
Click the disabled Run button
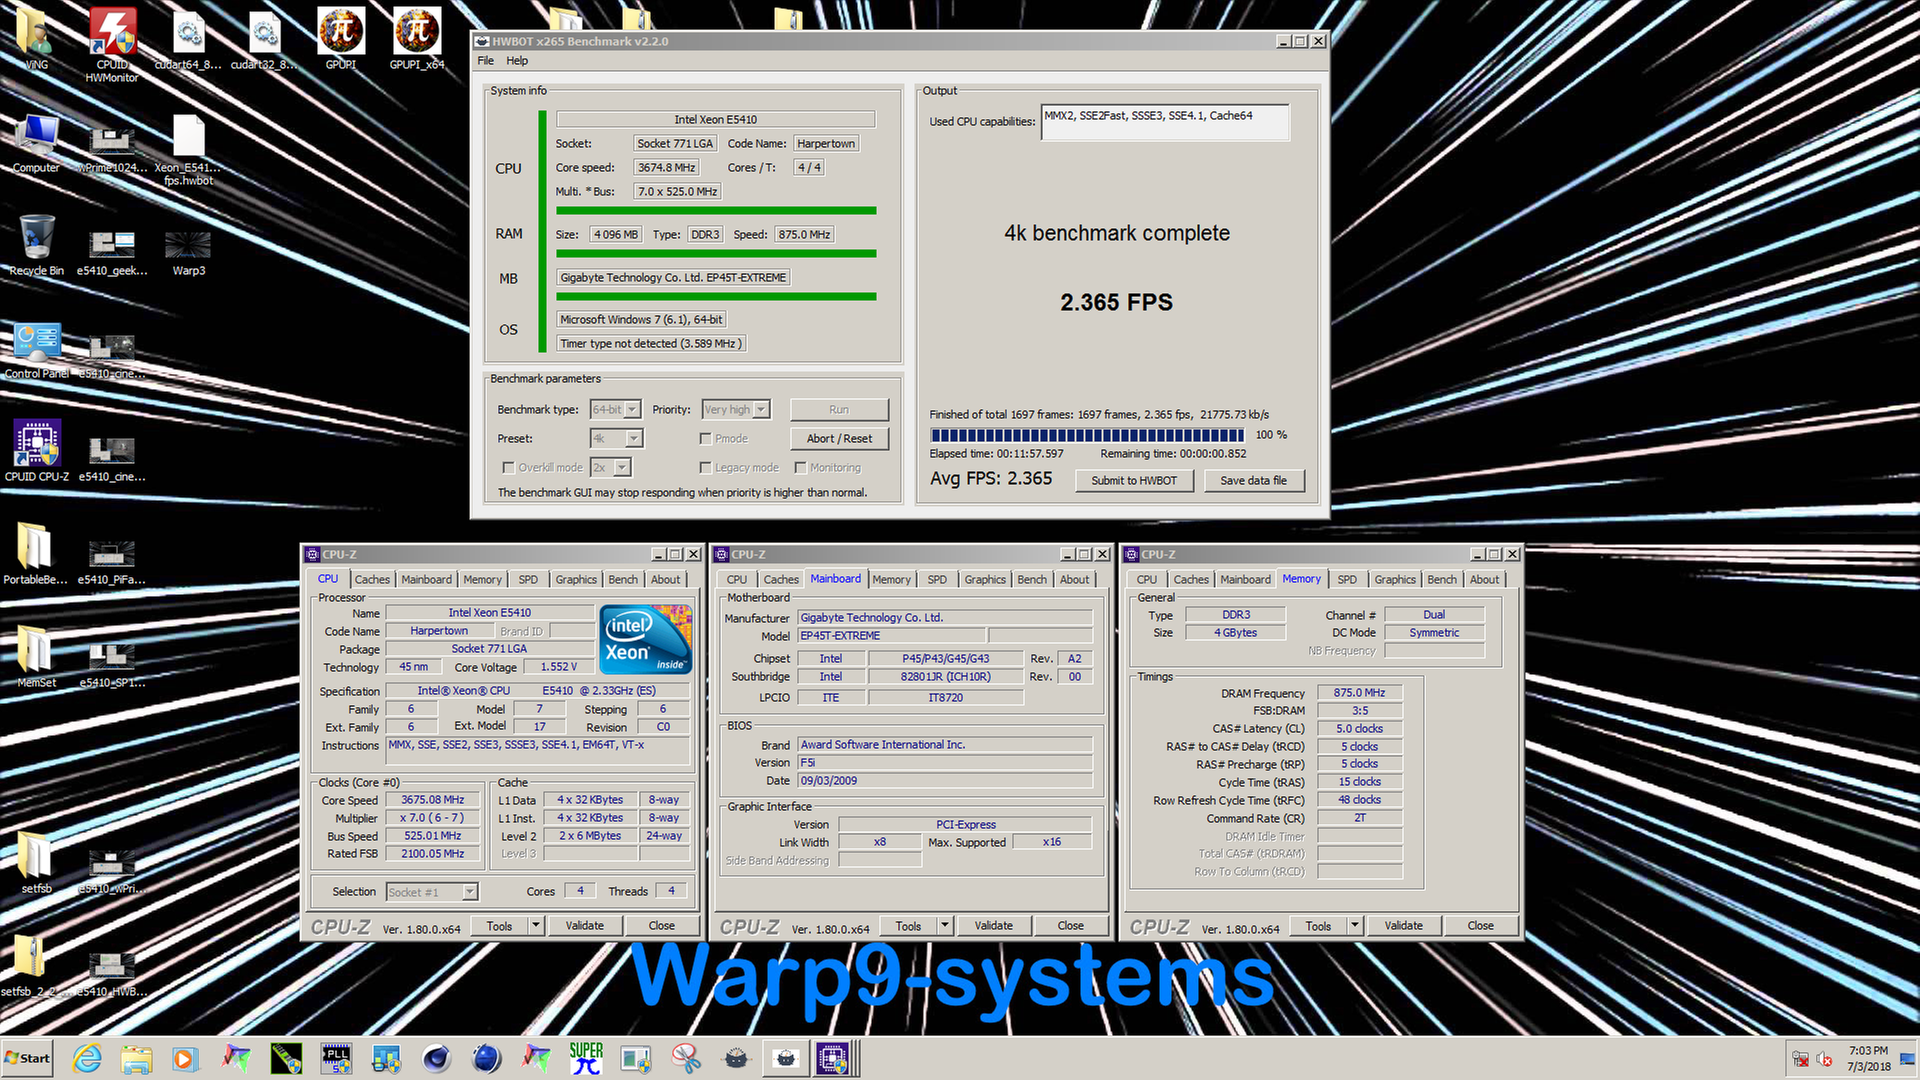pyautogui.click(x=839, y=410)
